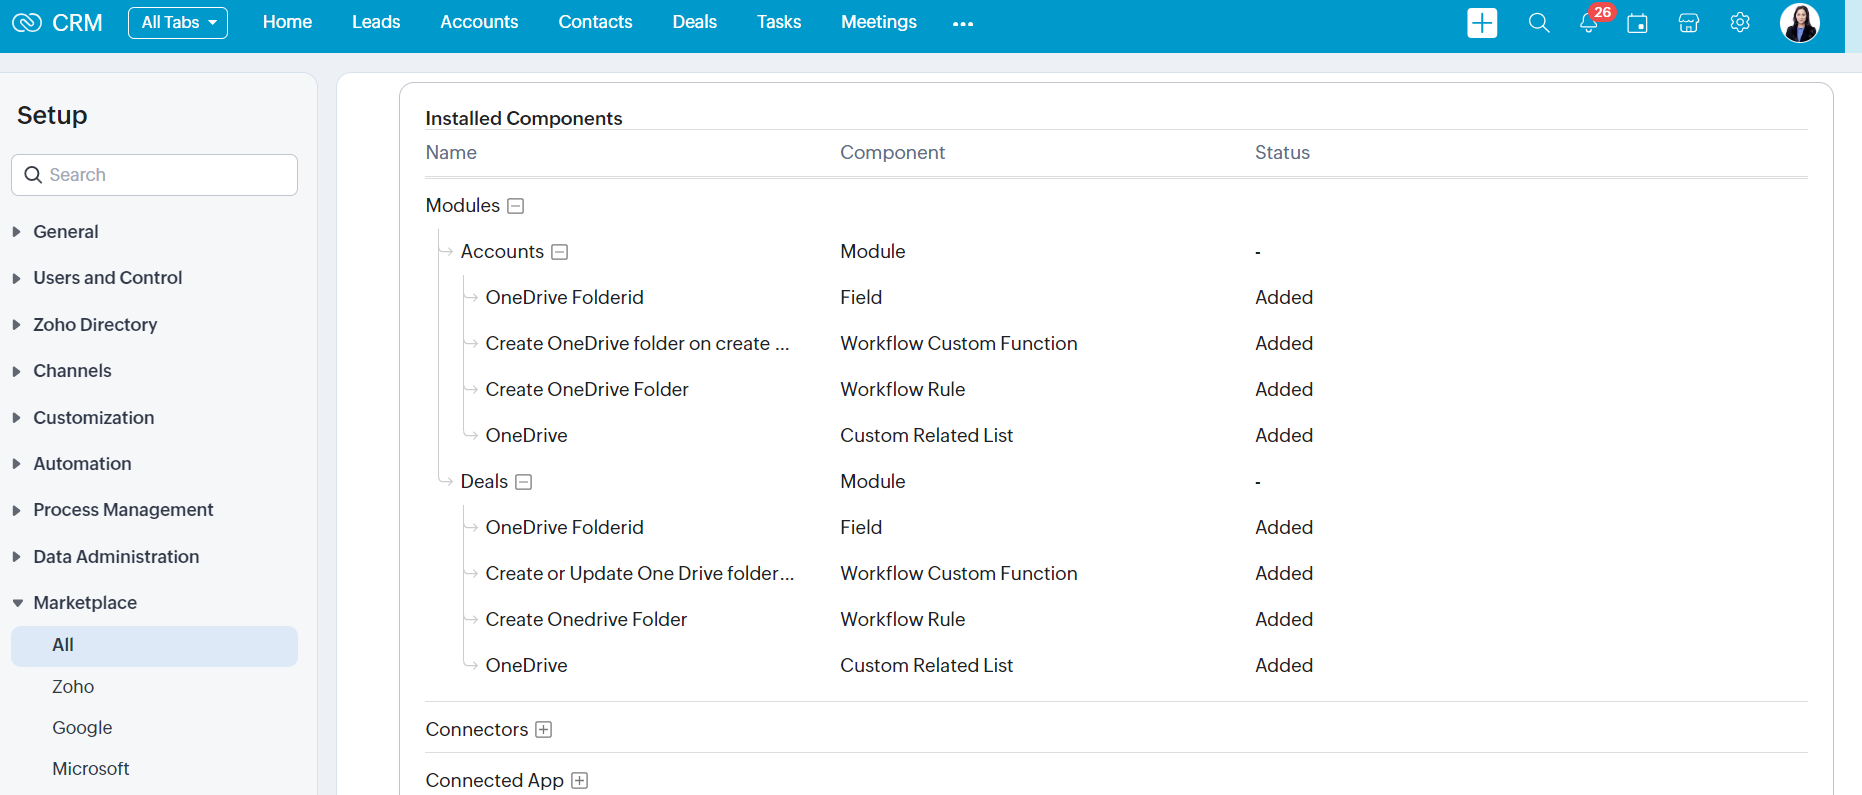Click the Component column header

click(892, 153)
